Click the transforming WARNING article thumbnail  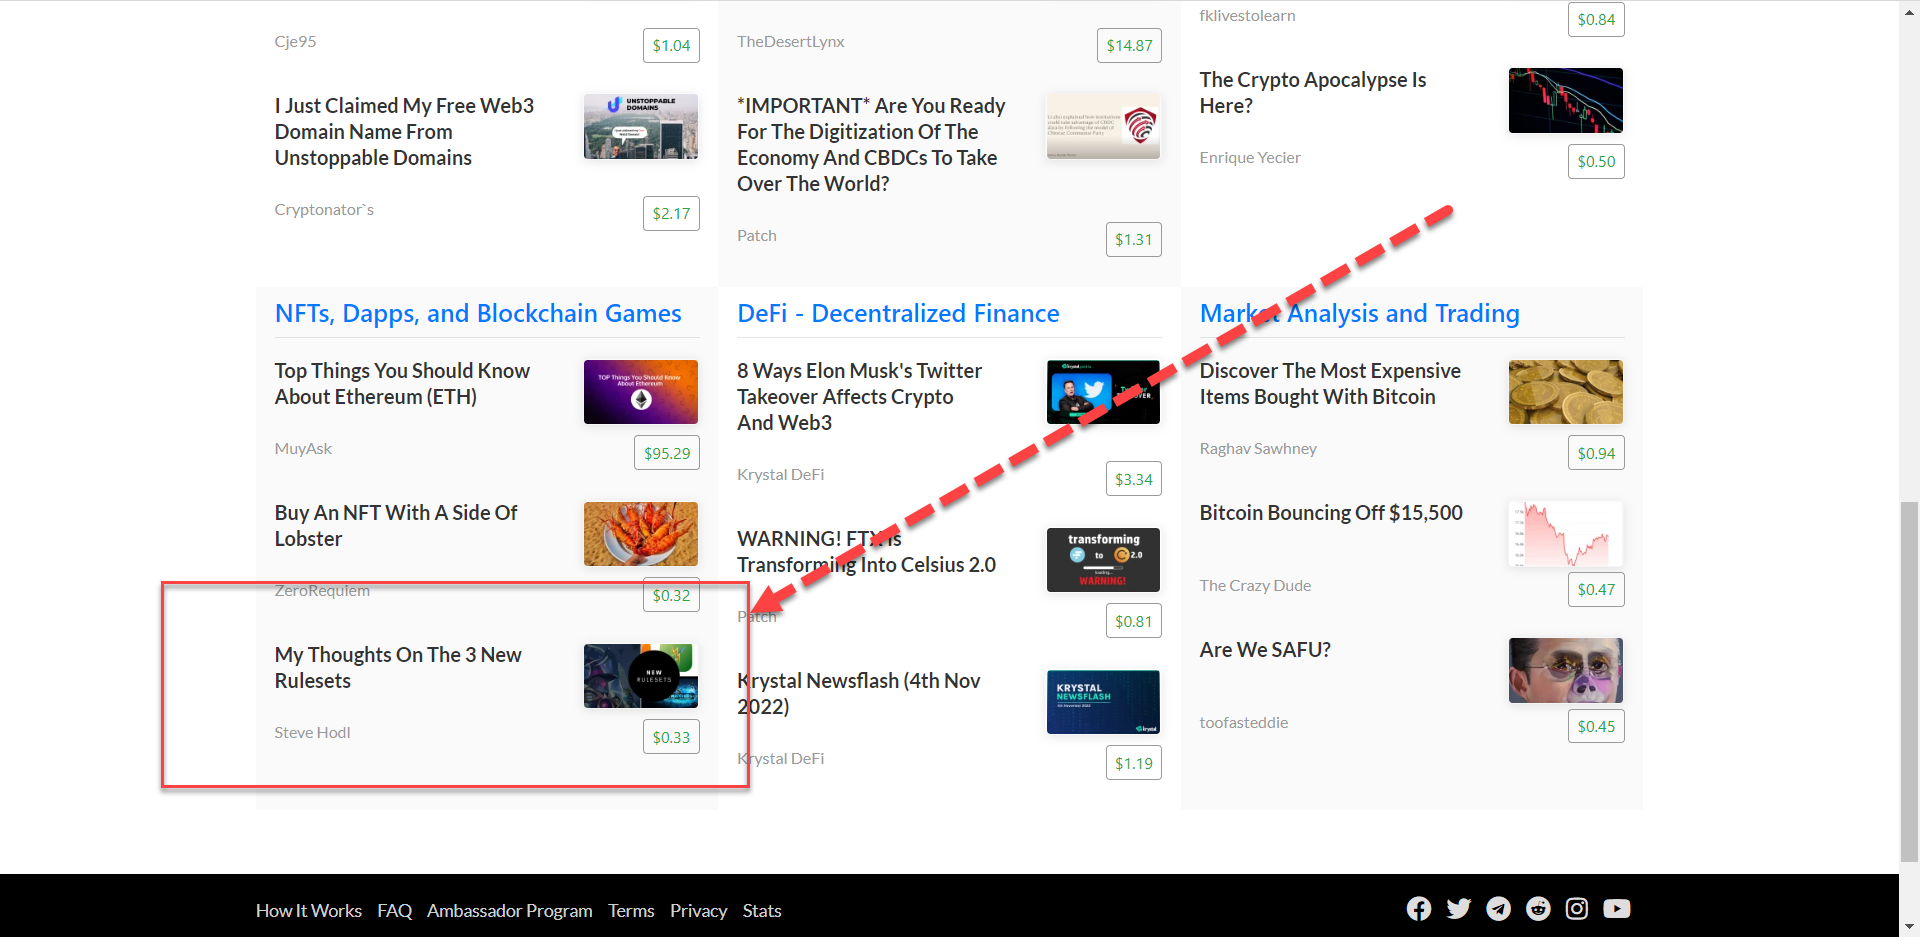[1103, 560]
